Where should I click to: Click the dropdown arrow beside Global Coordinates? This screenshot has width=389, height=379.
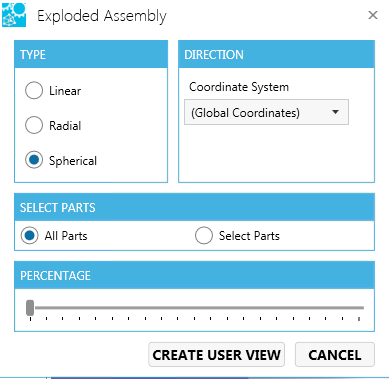(x=335, y=112)
